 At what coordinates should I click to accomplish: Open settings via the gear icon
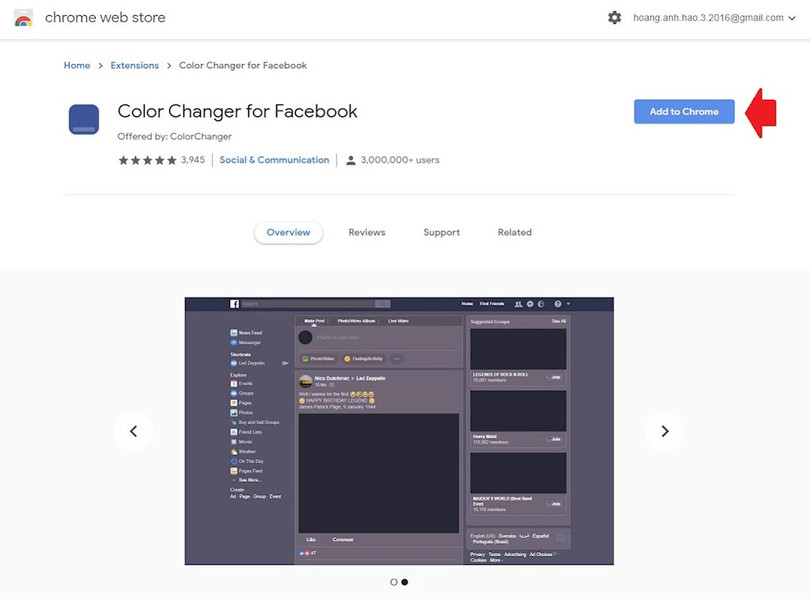(x=615, y=18)
